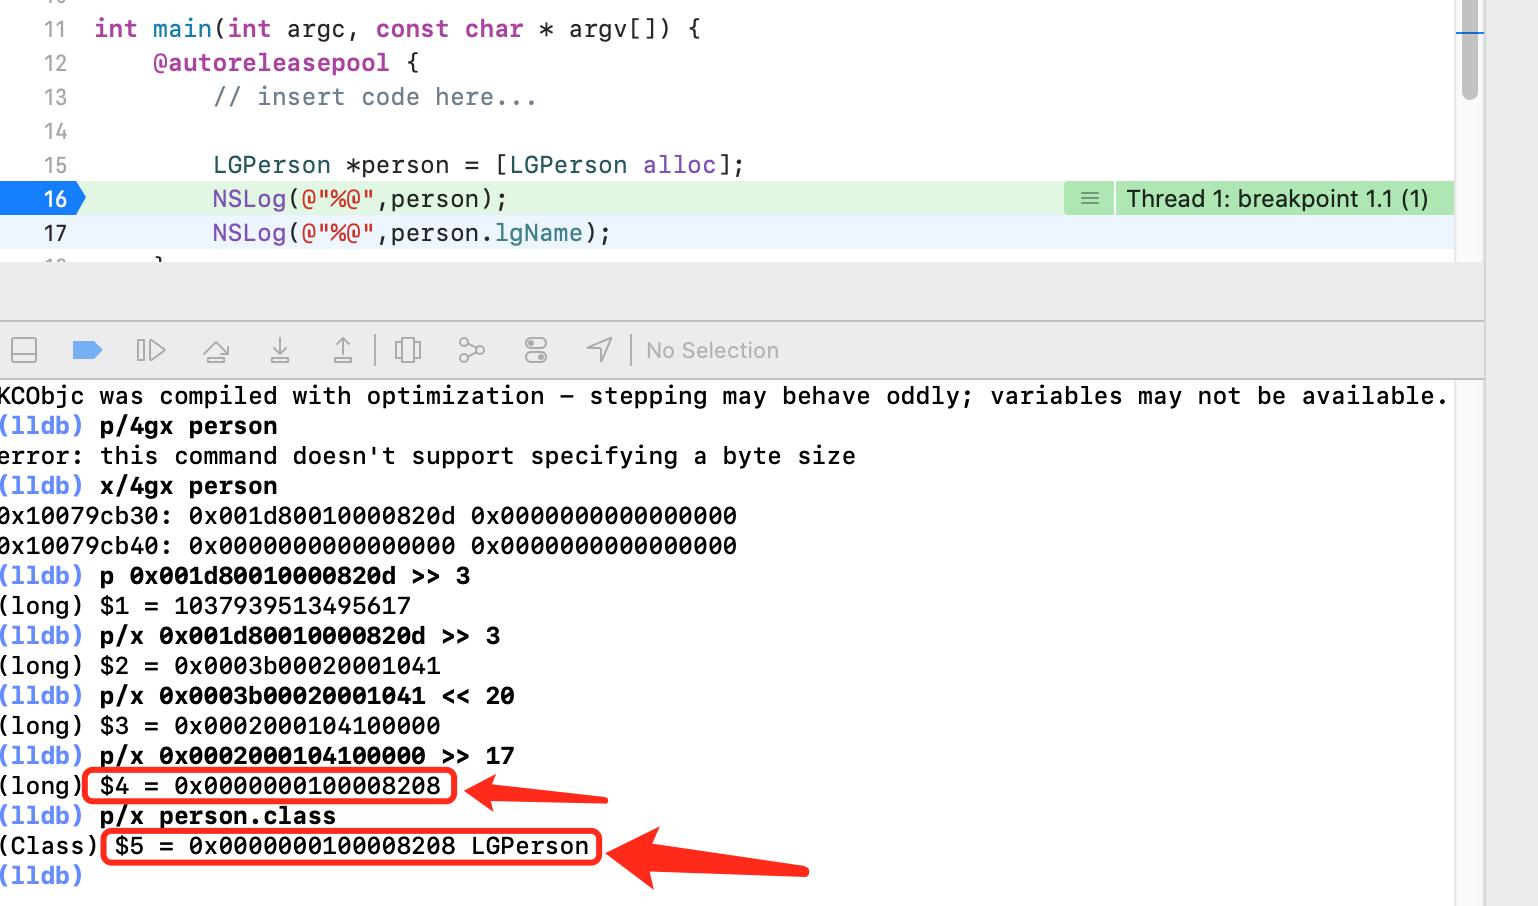Click line number 17 in the gutter
The width and height of the screenshot is (1538, 906).
pos(55,233)
